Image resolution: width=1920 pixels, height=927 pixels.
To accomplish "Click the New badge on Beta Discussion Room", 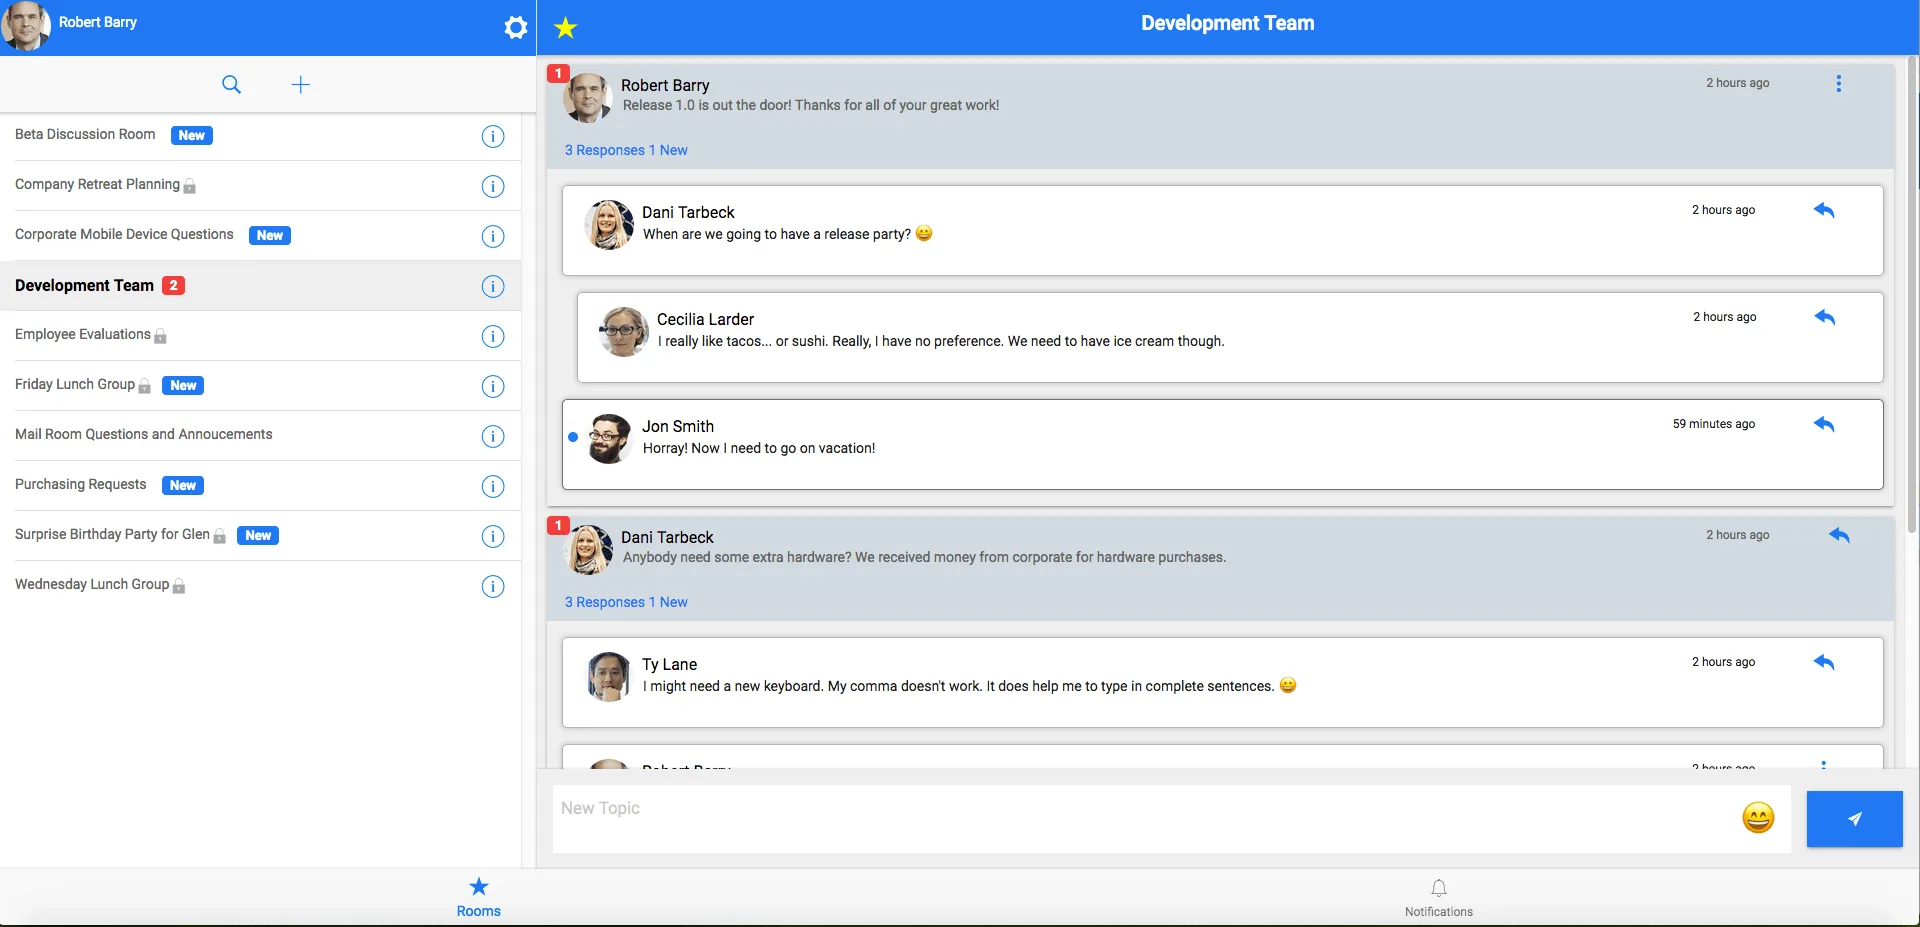I will 192,135.
